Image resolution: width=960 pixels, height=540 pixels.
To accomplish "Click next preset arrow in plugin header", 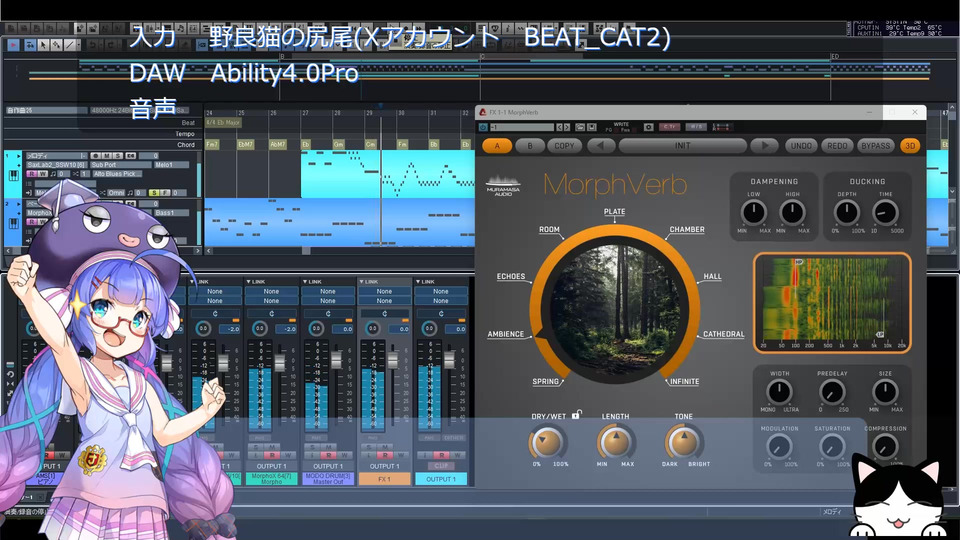I will (x=566, y=127).
